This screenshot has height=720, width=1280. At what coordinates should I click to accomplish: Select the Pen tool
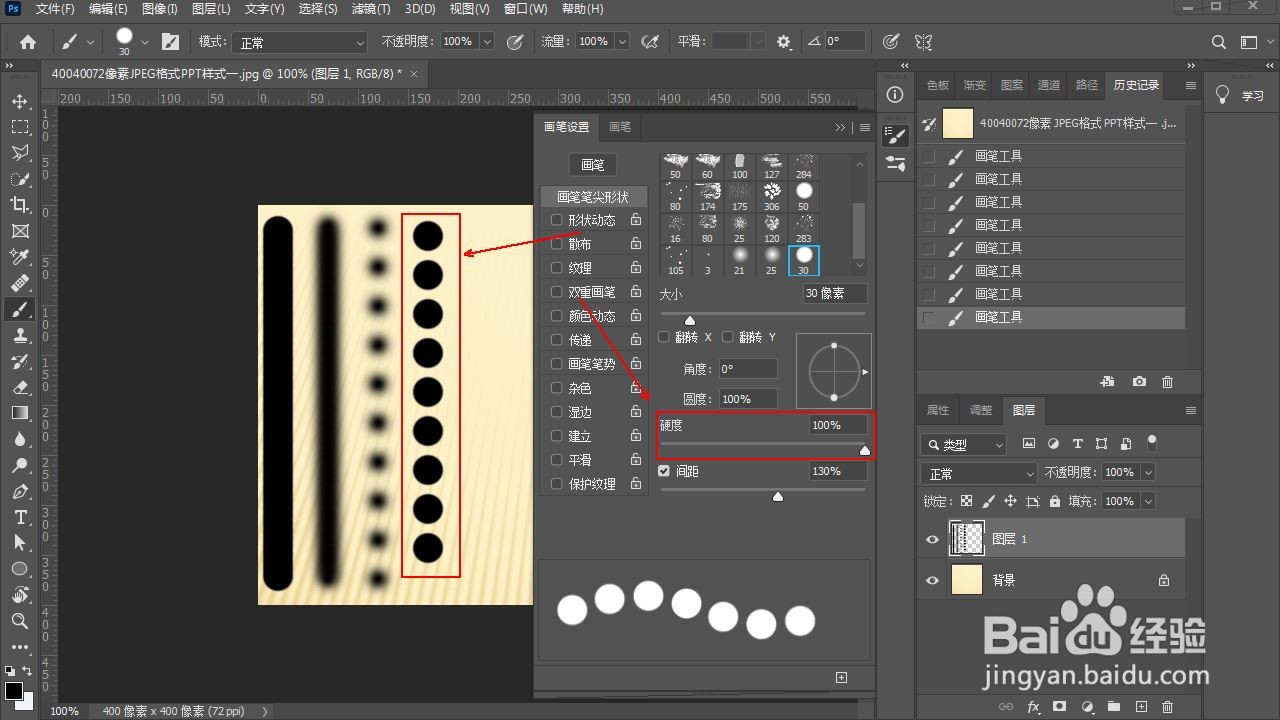(20, 491)
